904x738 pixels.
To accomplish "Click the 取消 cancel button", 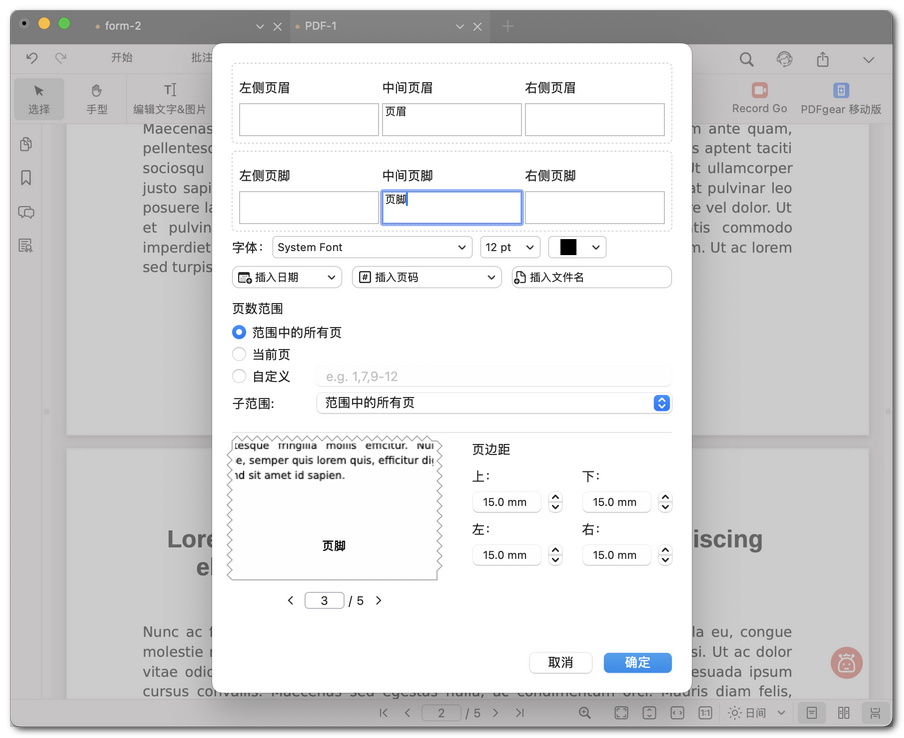I will [x=561, y=662].
